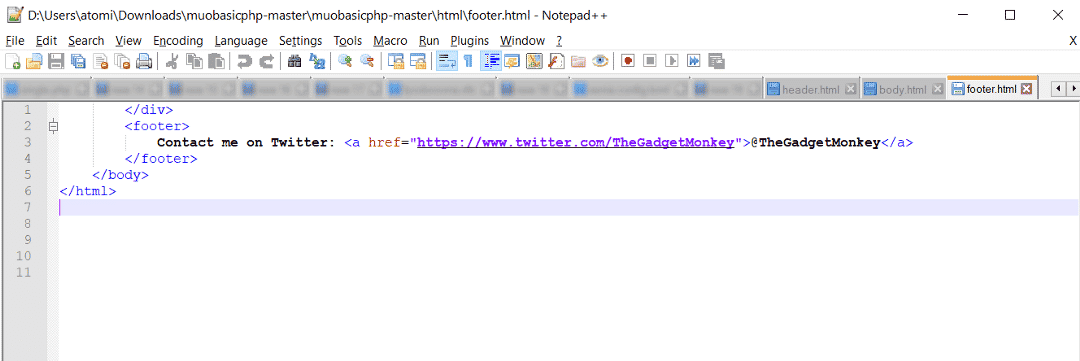Click line number 7 in the margin
1080x361 pixels.
coord(28,207)
